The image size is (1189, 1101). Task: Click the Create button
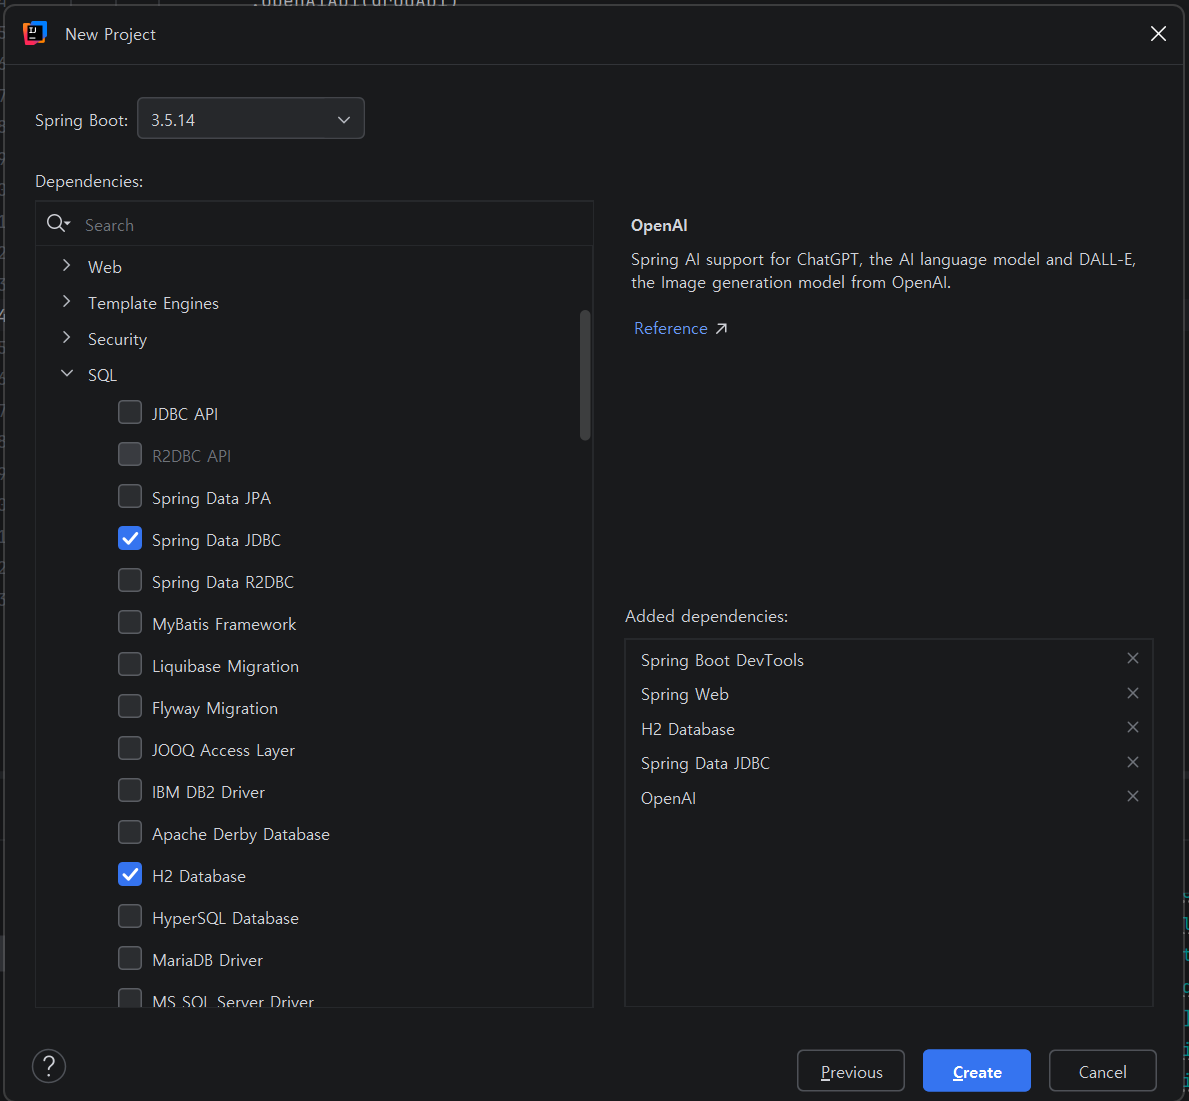[976, 1071]
